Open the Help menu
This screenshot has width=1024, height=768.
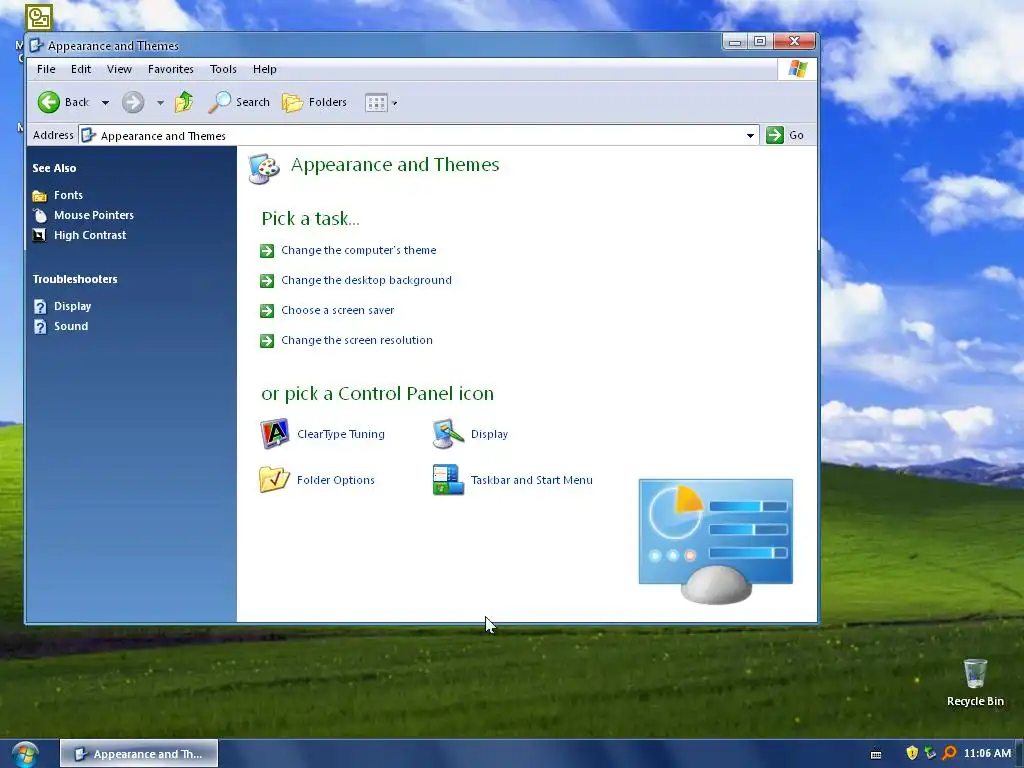click(x=264, y=69)
